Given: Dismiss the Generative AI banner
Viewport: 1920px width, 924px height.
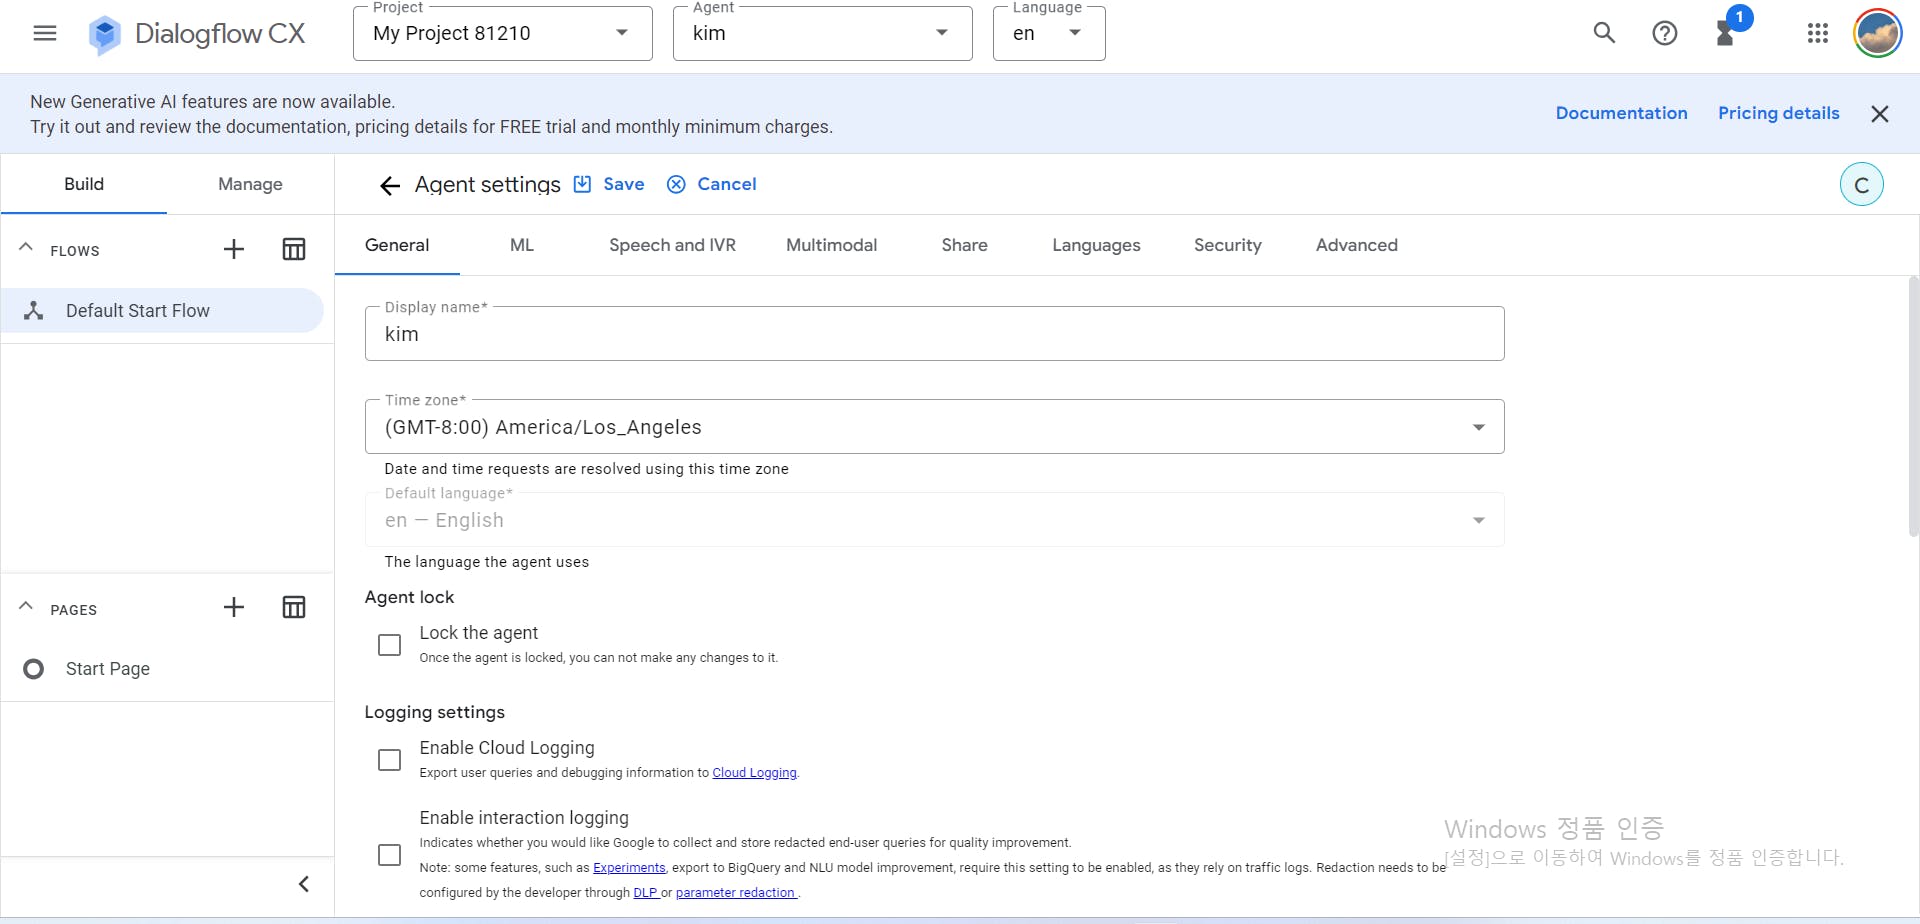Looking at the screenshot, I should click(x=1880, y=114).
